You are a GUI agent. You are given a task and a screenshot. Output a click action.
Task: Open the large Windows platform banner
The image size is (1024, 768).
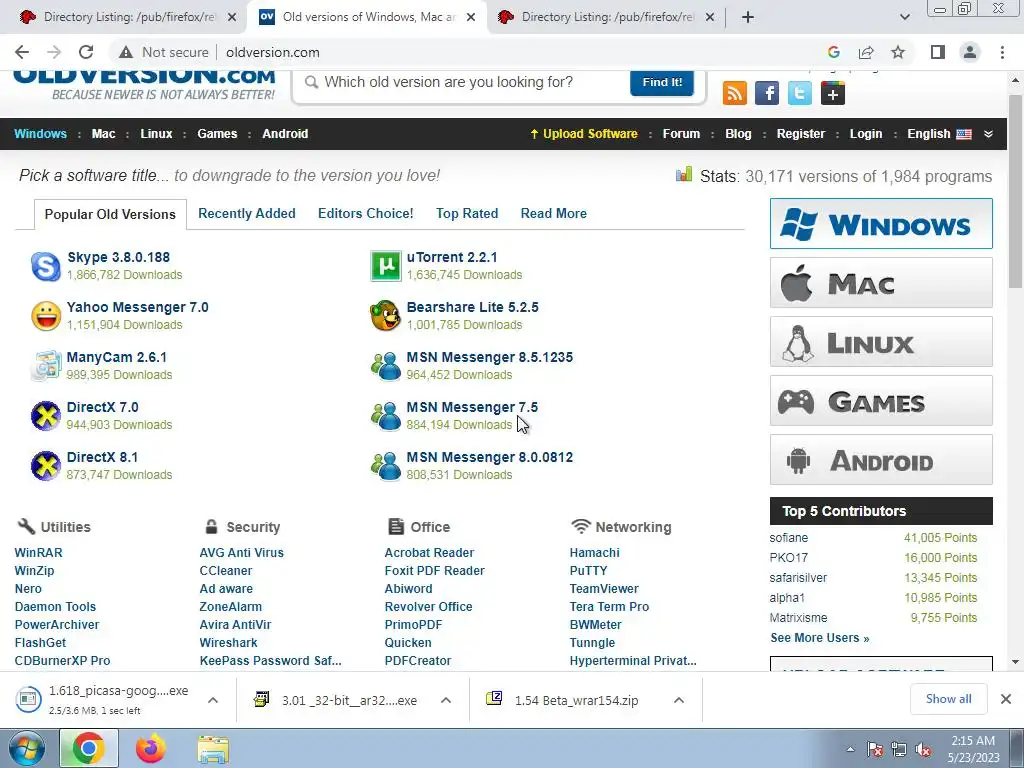tap(881, 223)
